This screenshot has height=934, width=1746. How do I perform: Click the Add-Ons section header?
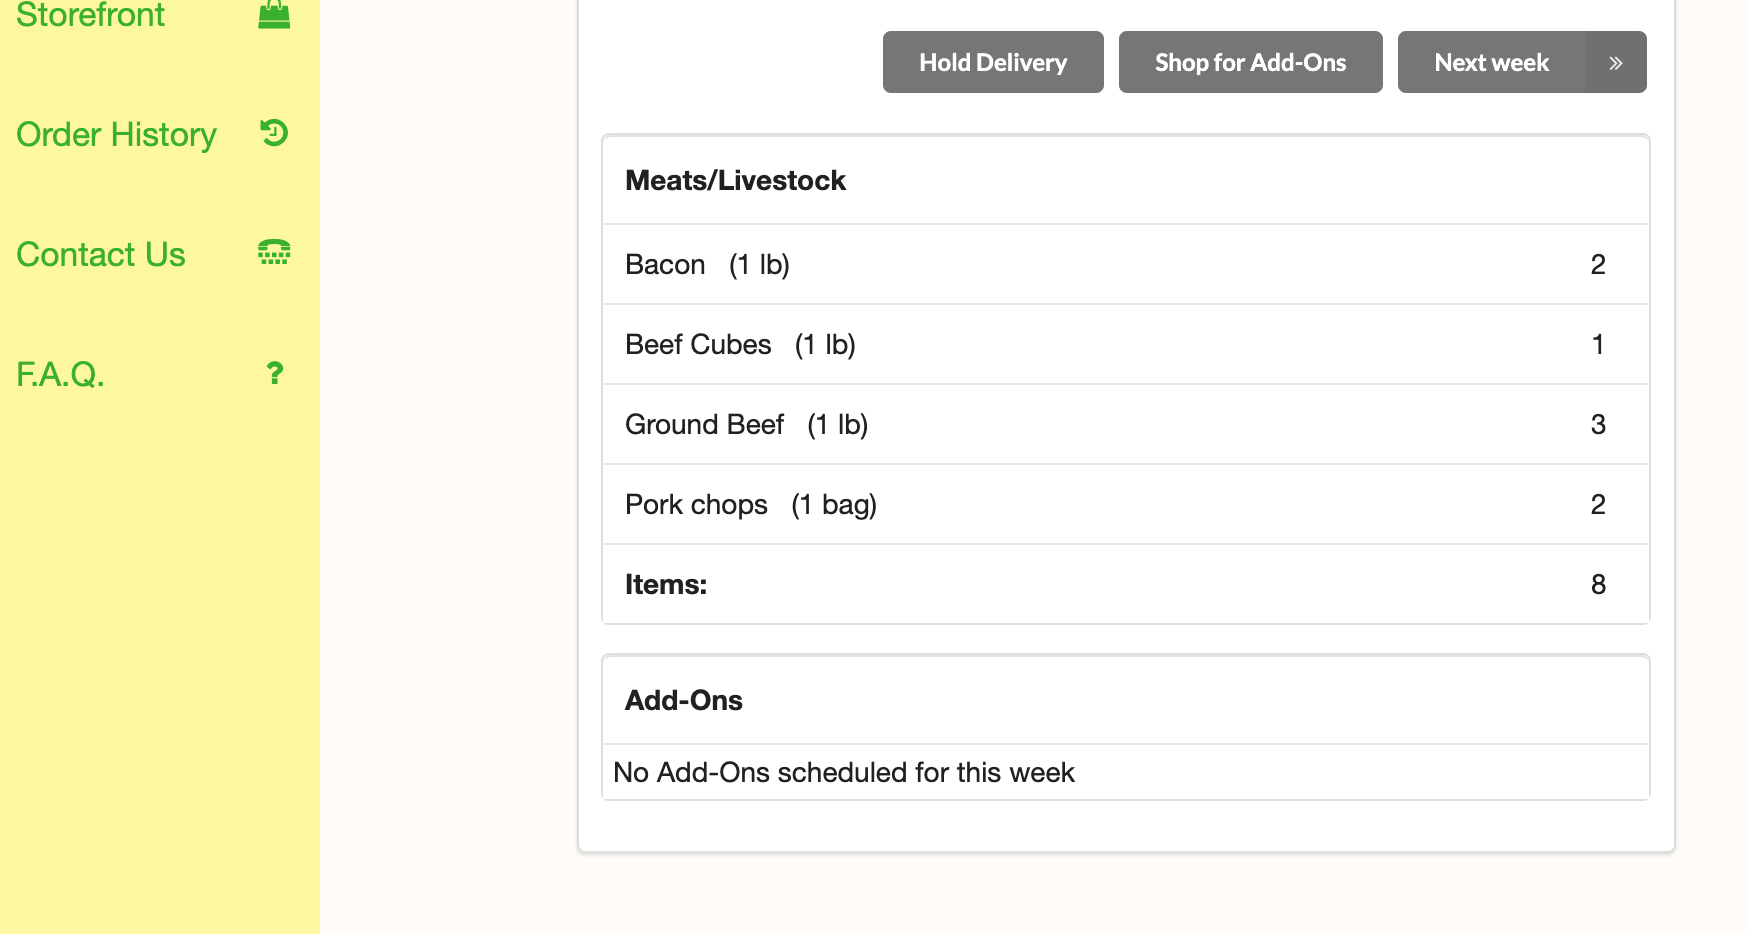coord(684,701)
